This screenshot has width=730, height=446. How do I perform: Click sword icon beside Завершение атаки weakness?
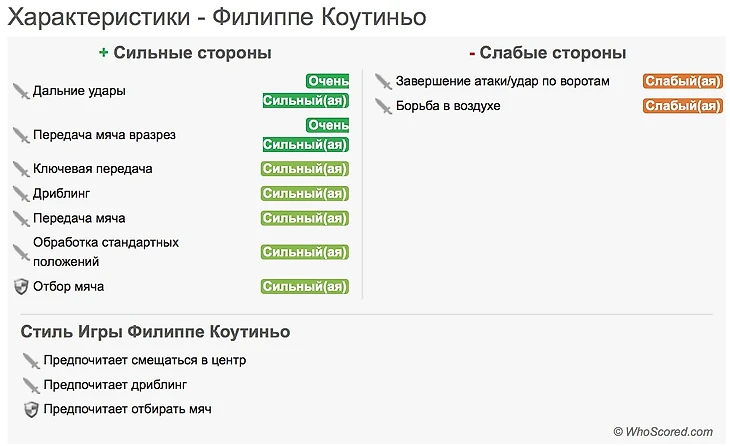383,81
